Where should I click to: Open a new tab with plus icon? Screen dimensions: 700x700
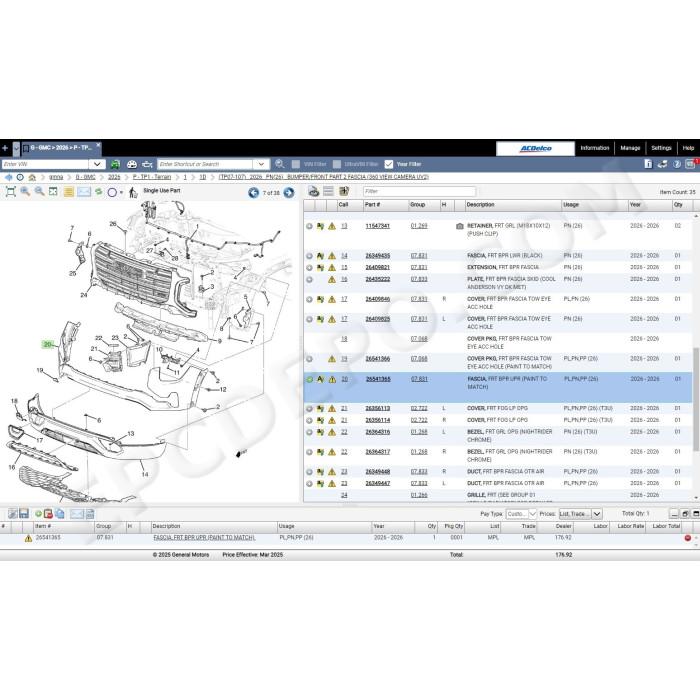[x=5, y=148]
